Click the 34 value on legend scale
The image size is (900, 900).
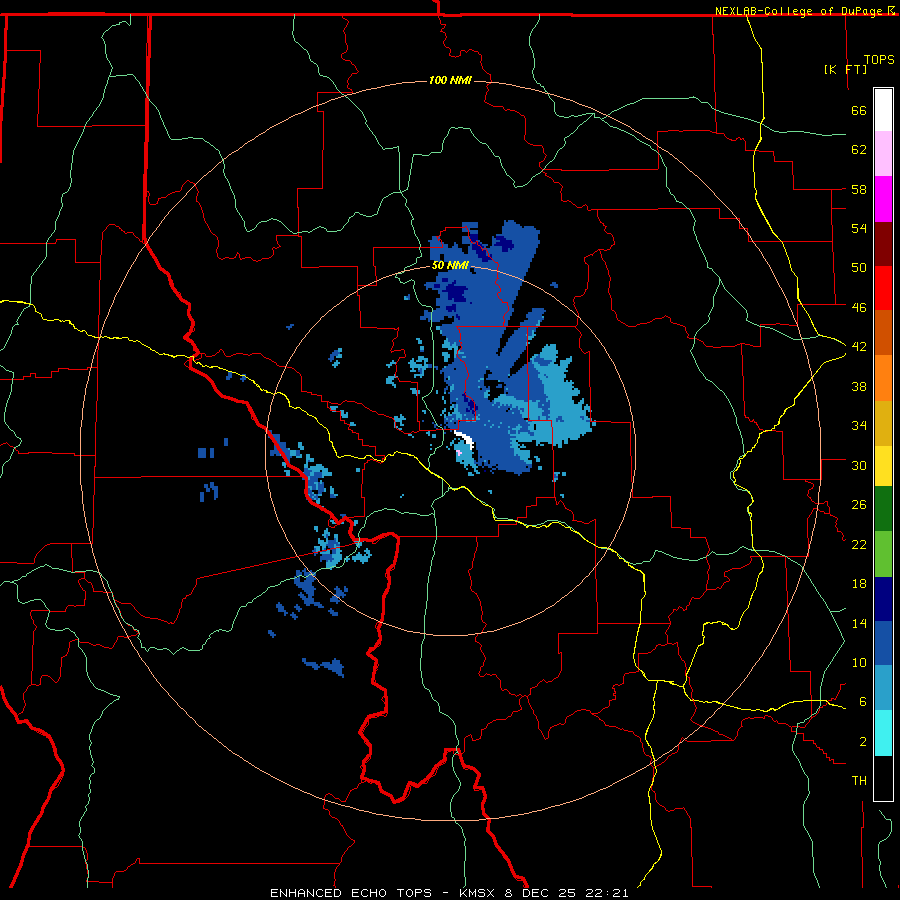859,426
